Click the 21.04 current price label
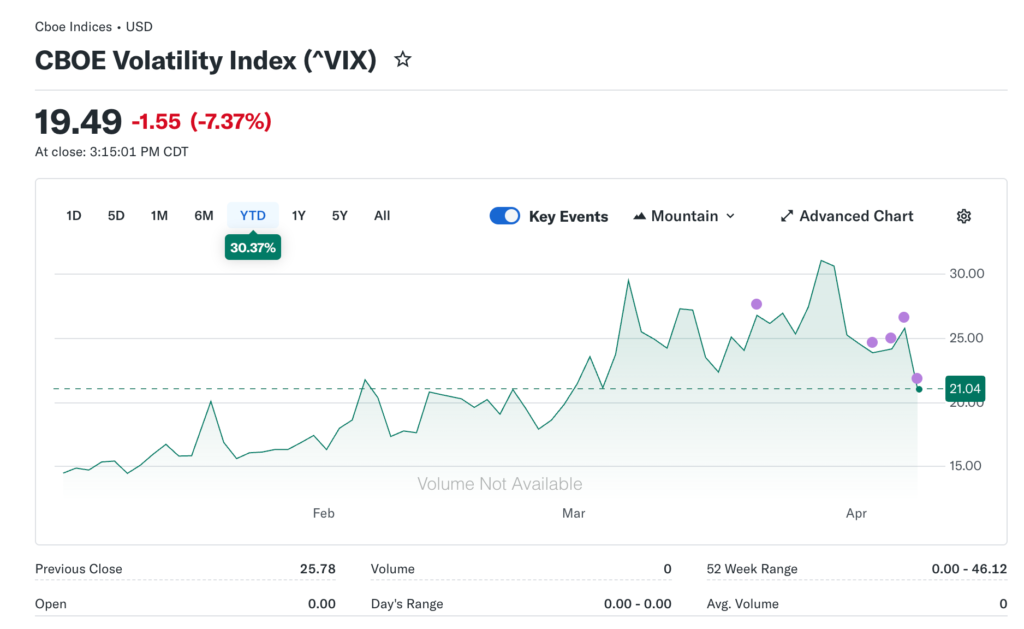This screenshot has width=1024, height=629. click(x=964, y=389)
